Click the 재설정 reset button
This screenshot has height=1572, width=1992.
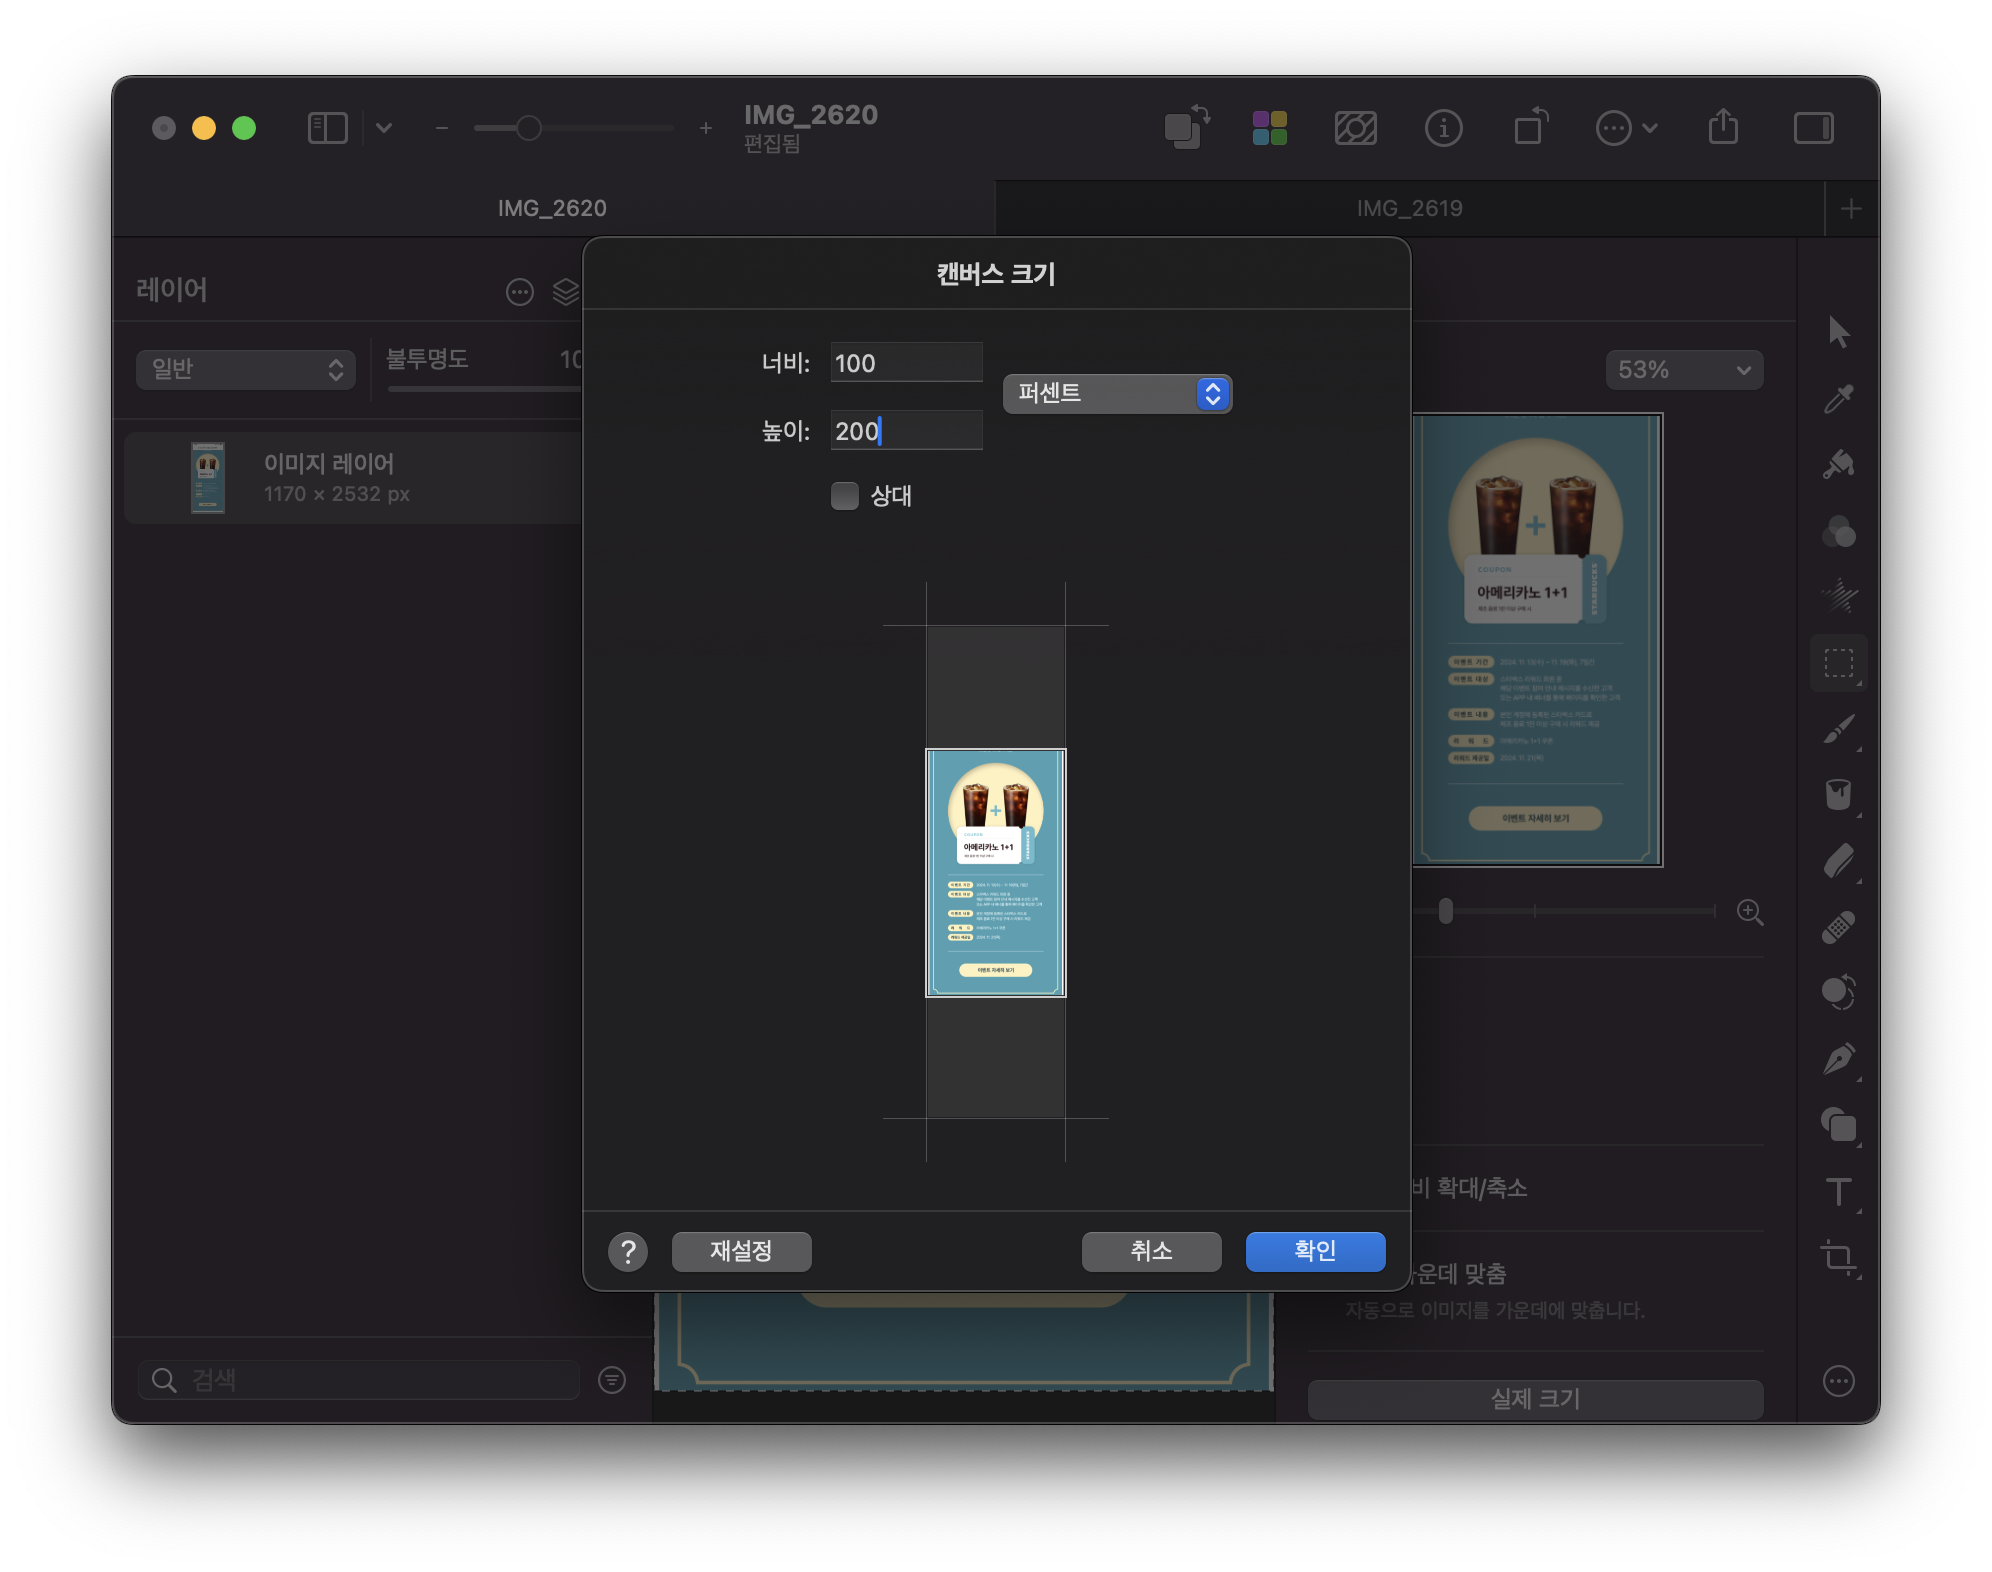[x=741, y=1251]
